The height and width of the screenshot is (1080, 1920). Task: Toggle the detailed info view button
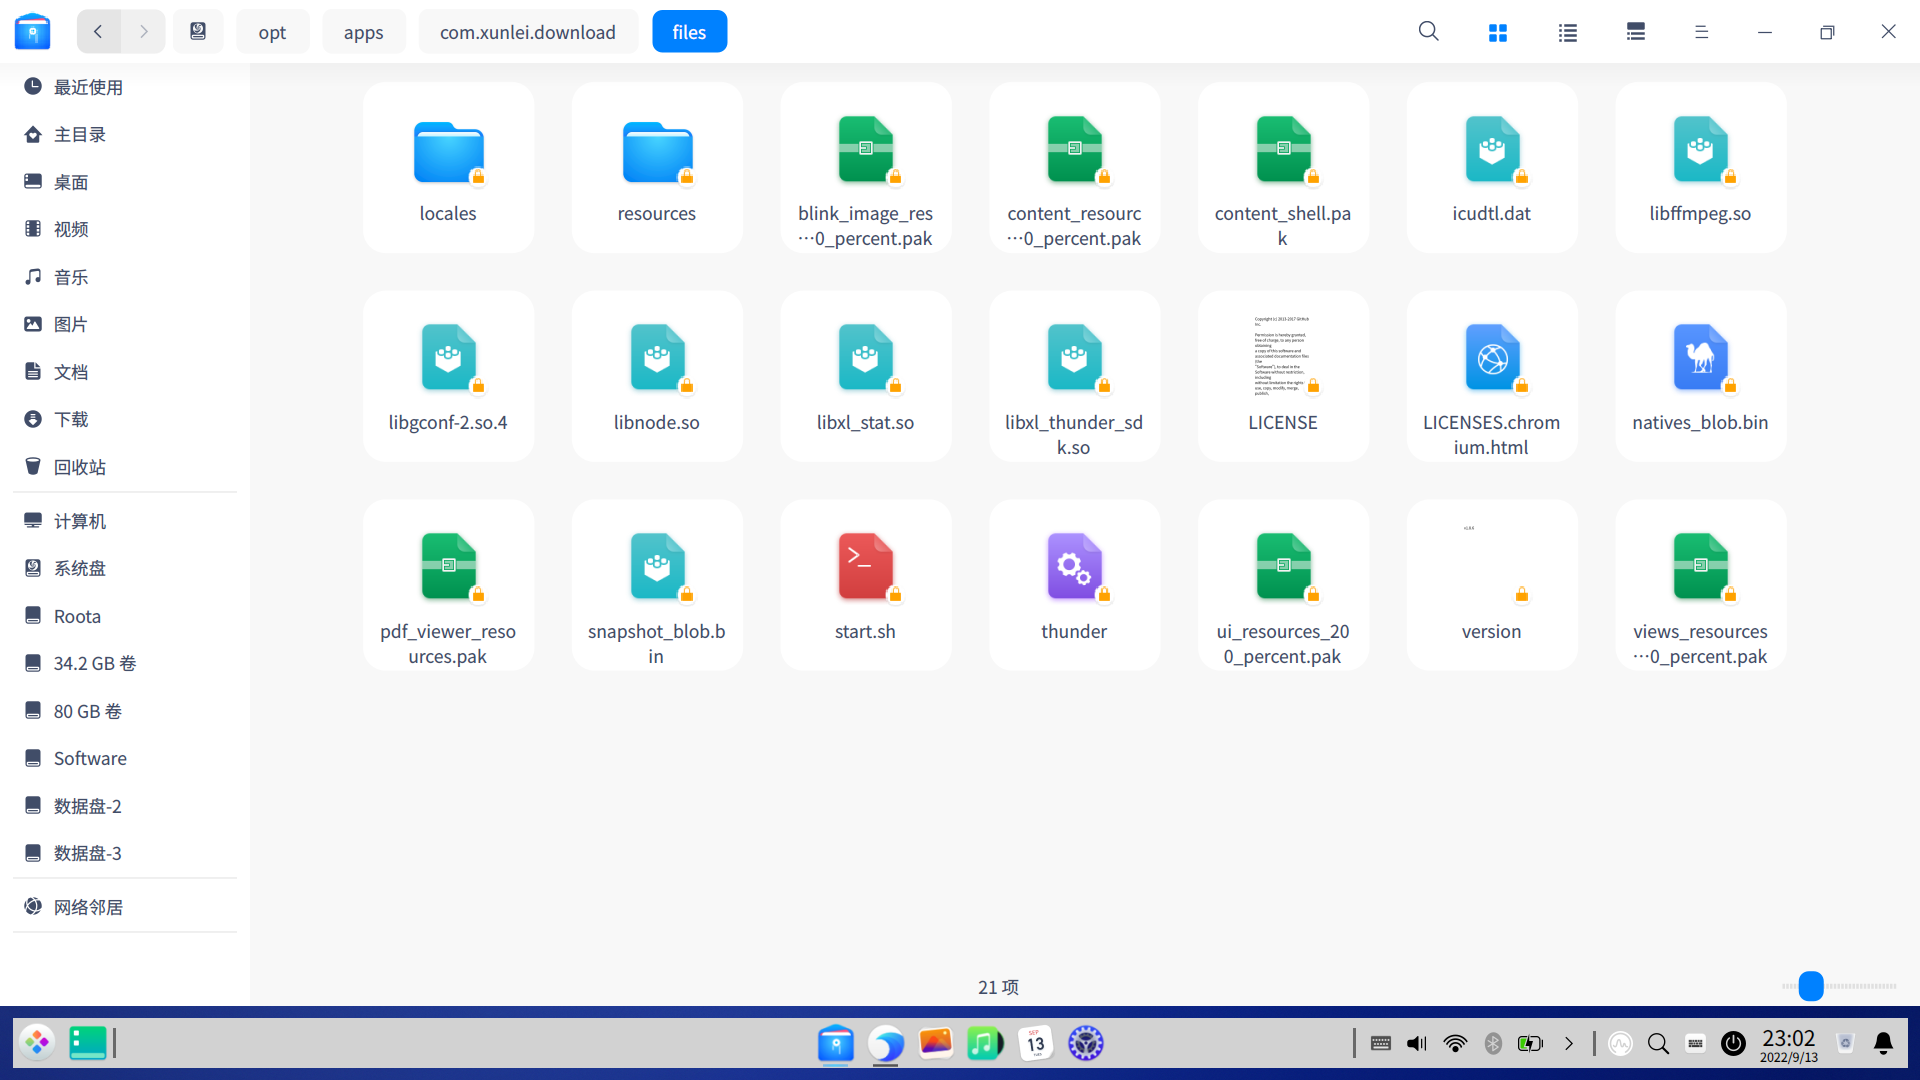pos(1636,32)
